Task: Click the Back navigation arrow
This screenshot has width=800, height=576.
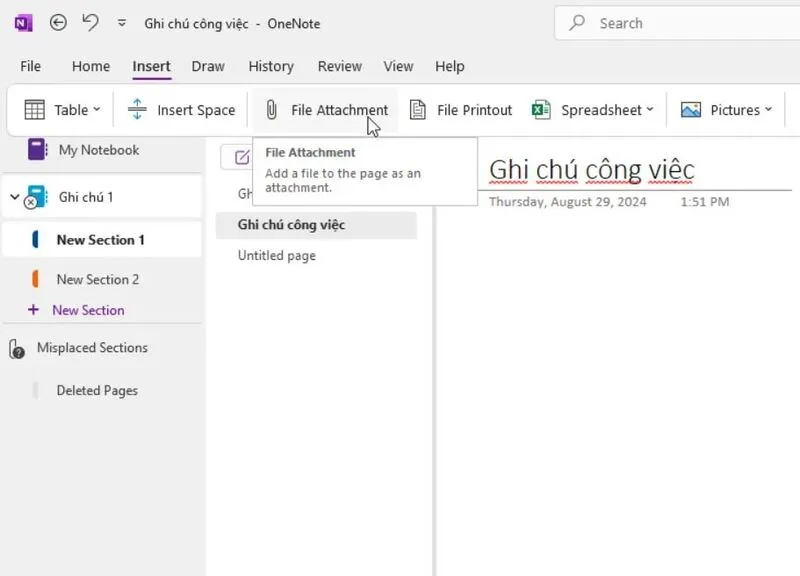Action: click(x=58, y=22)
